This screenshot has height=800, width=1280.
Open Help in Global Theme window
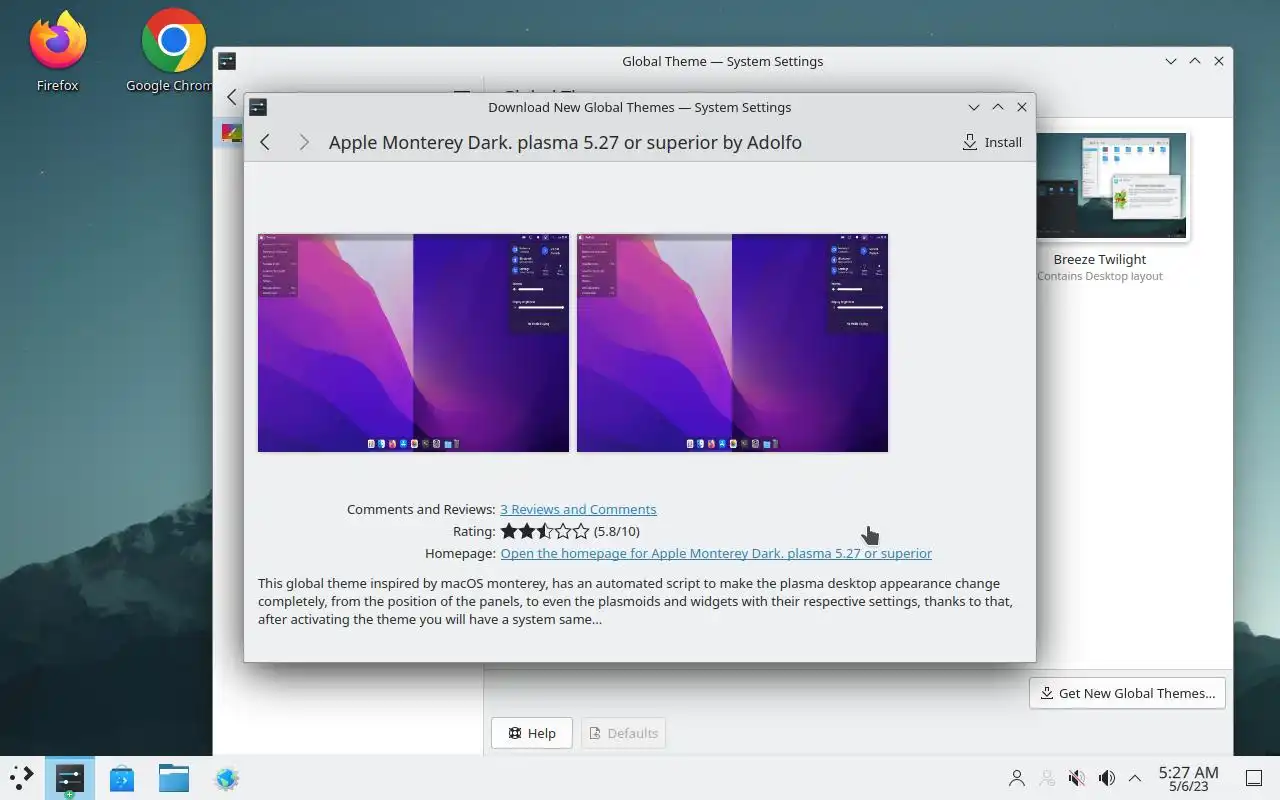coord(531,733)
